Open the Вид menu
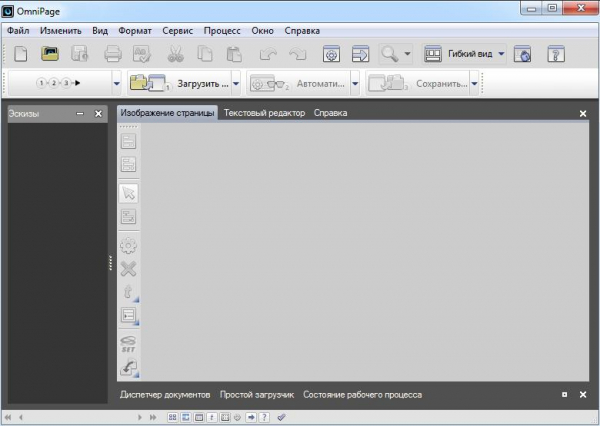Screen dimensions: 600x426 (100, 31)
